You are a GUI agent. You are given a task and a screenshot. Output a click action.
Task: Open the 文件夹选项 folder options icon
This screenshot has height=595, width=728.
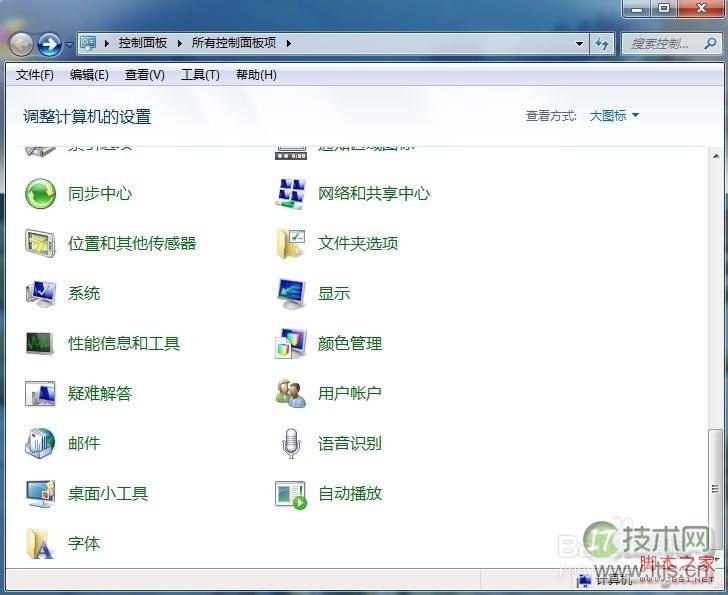pos(291,244)
